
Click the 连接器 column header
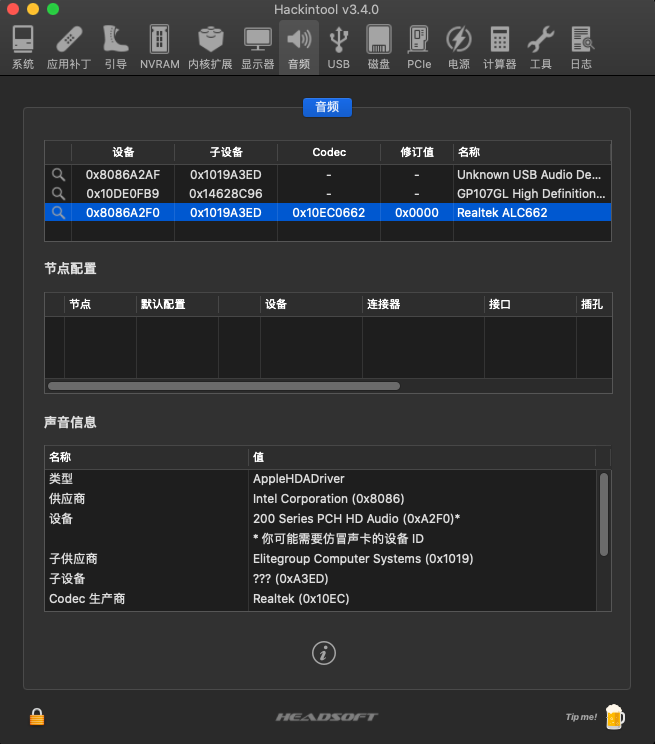423,304
